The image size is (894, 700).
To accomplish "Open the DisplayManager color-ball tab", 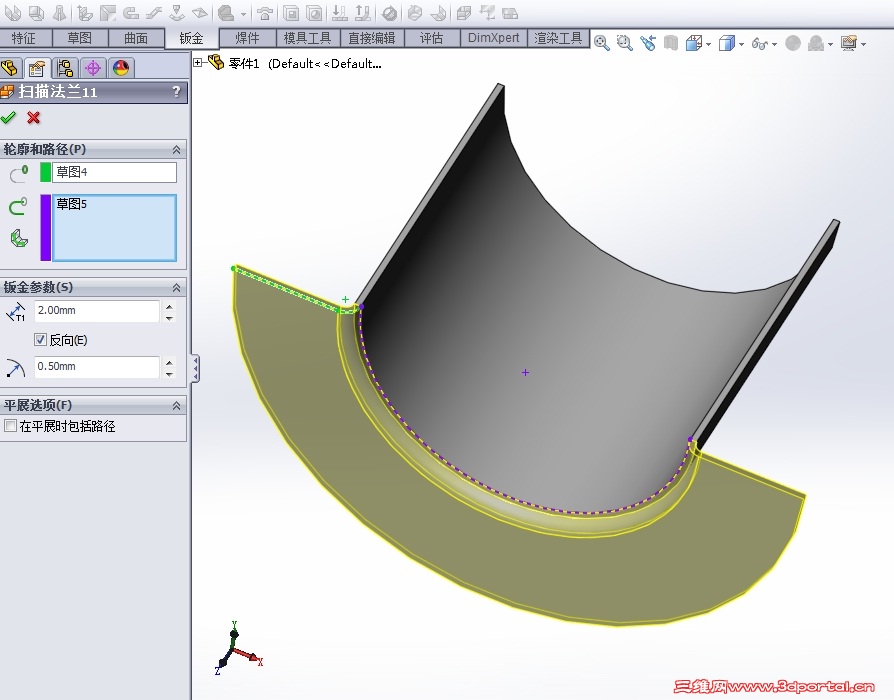I will click(x=121, y=68).
